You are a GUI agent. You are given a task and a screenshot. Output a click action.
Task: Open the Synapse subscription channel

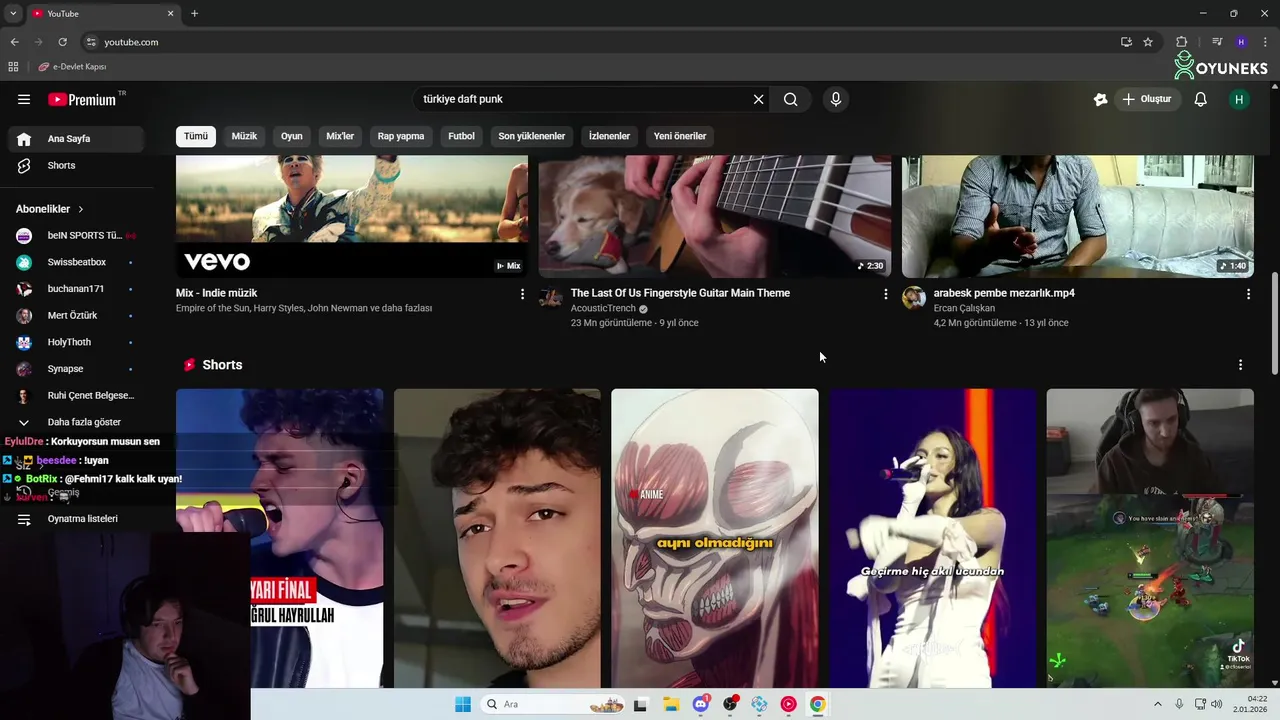(76, 369)
